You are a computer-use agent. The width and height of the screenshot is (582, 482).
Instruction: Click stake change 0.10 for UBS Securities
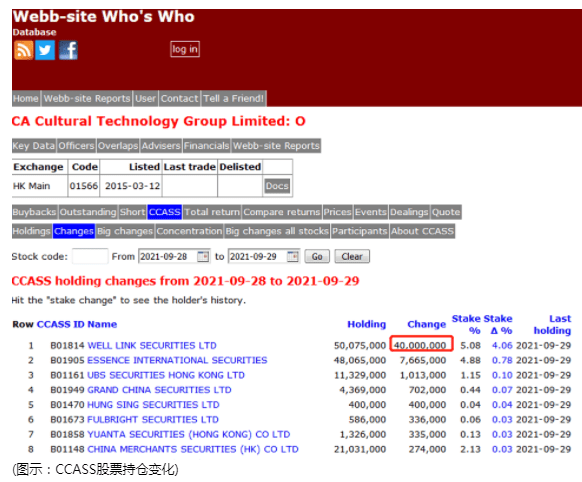click(x=502, y=375)
